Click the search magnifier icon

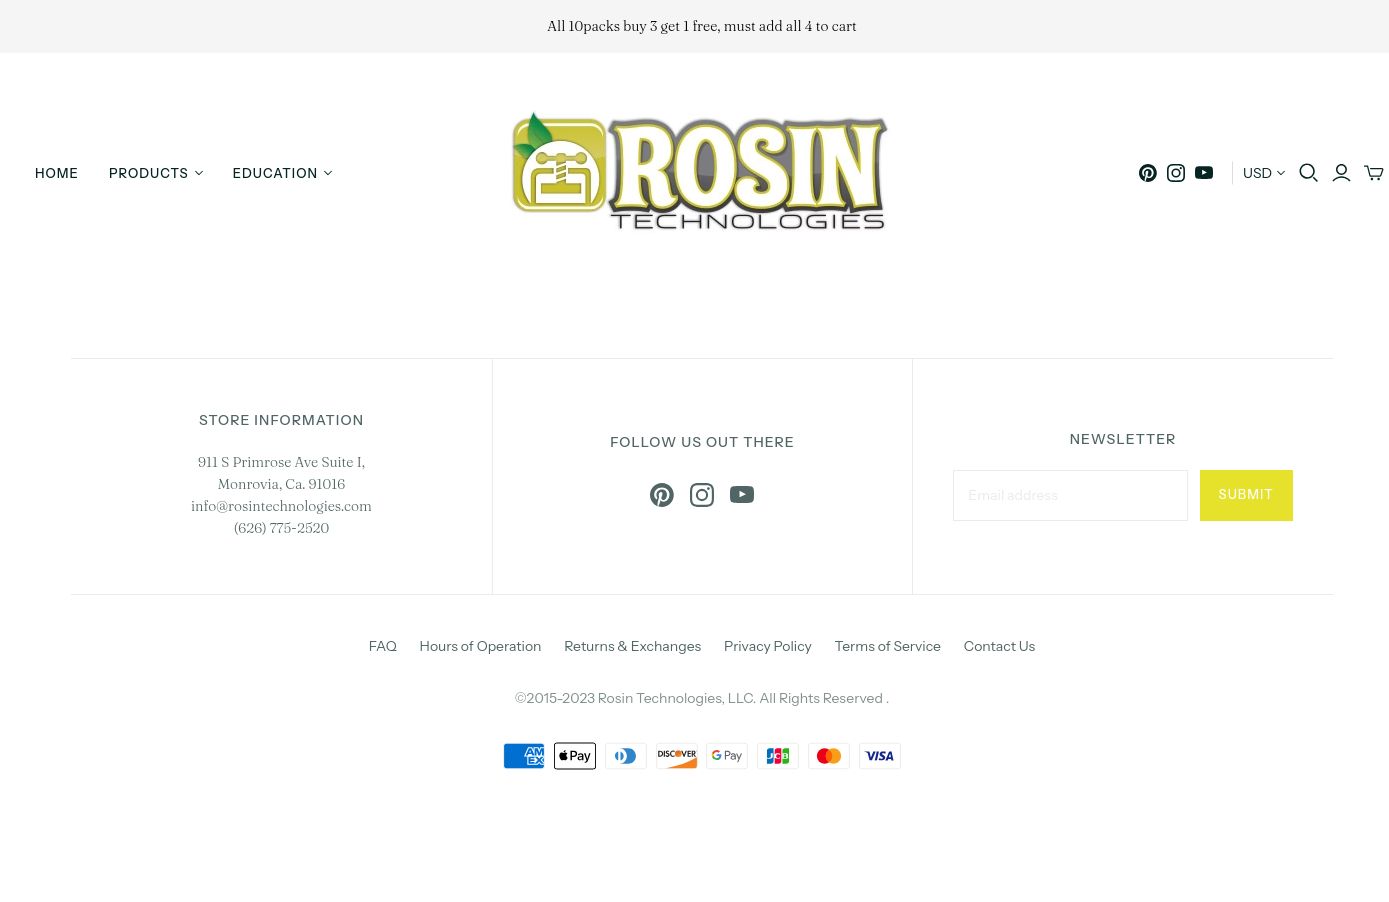[1308, 173]
